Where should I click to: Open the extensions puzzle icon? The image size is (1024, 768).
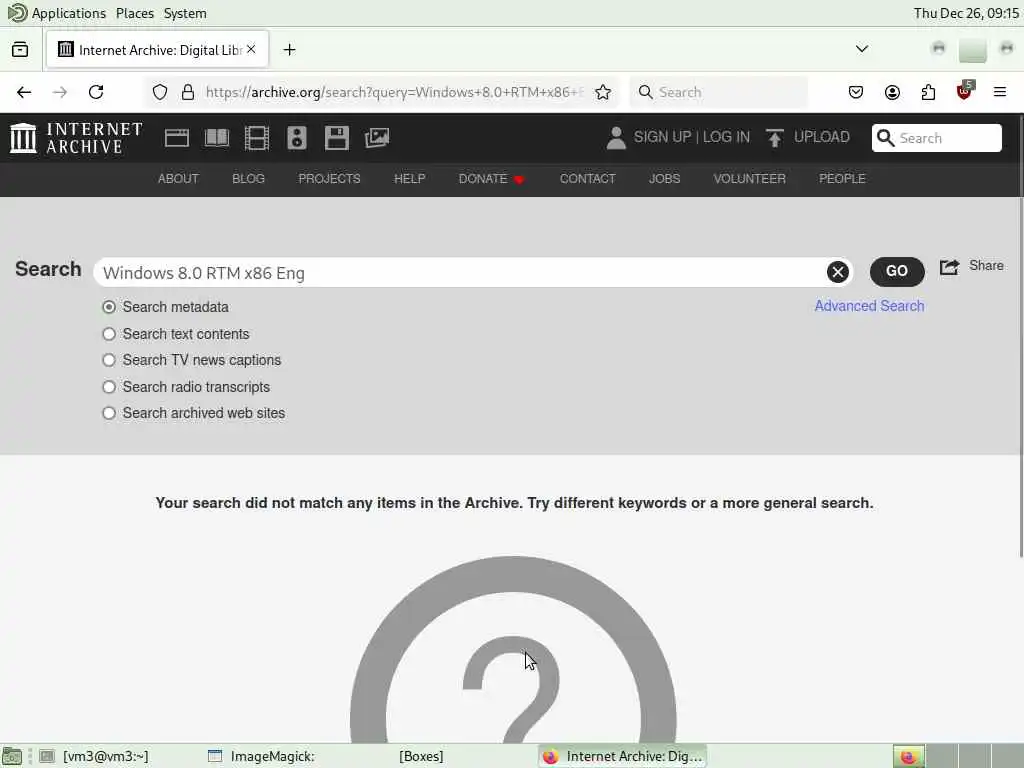tap(928, 92)
